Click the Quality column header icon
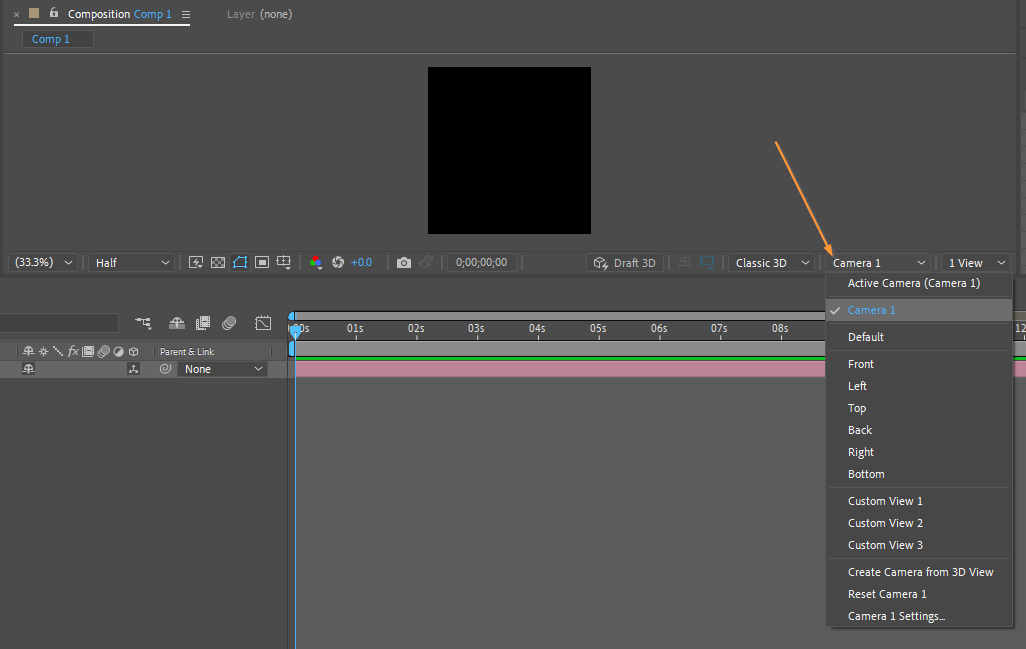1026x649 pixels. coord(58,351)
